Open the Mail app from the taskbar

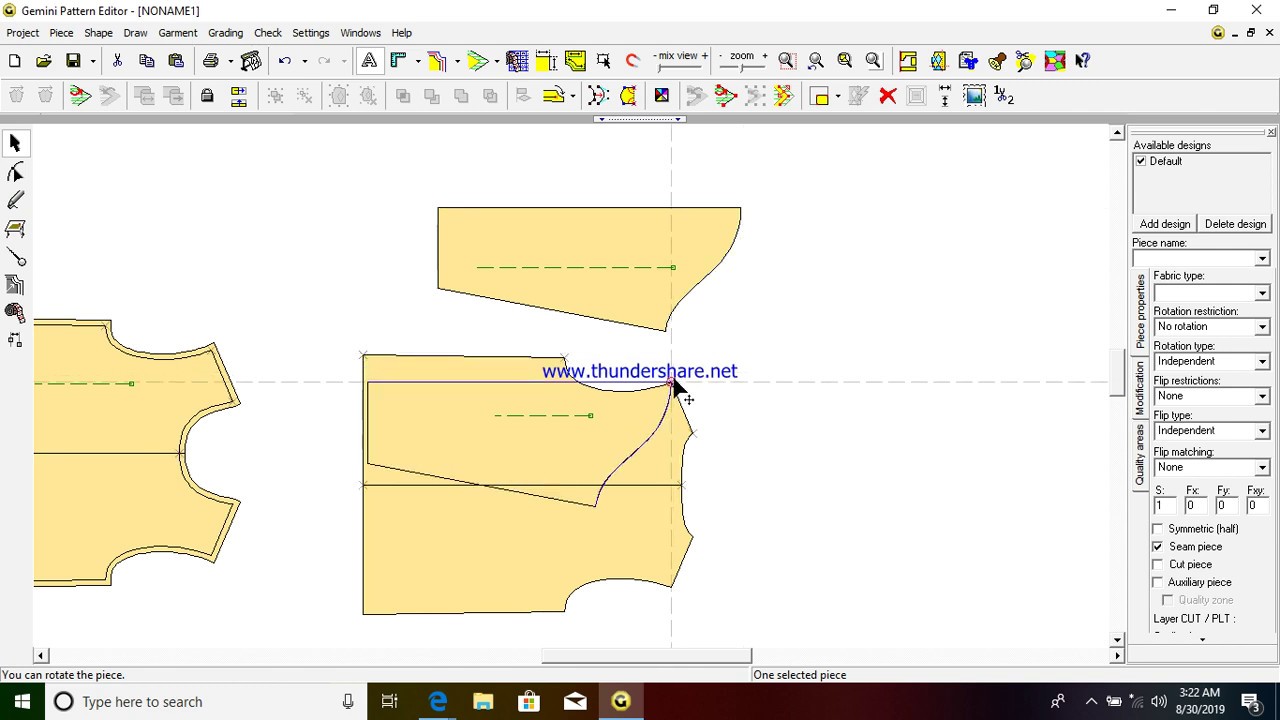coord(575,702)
